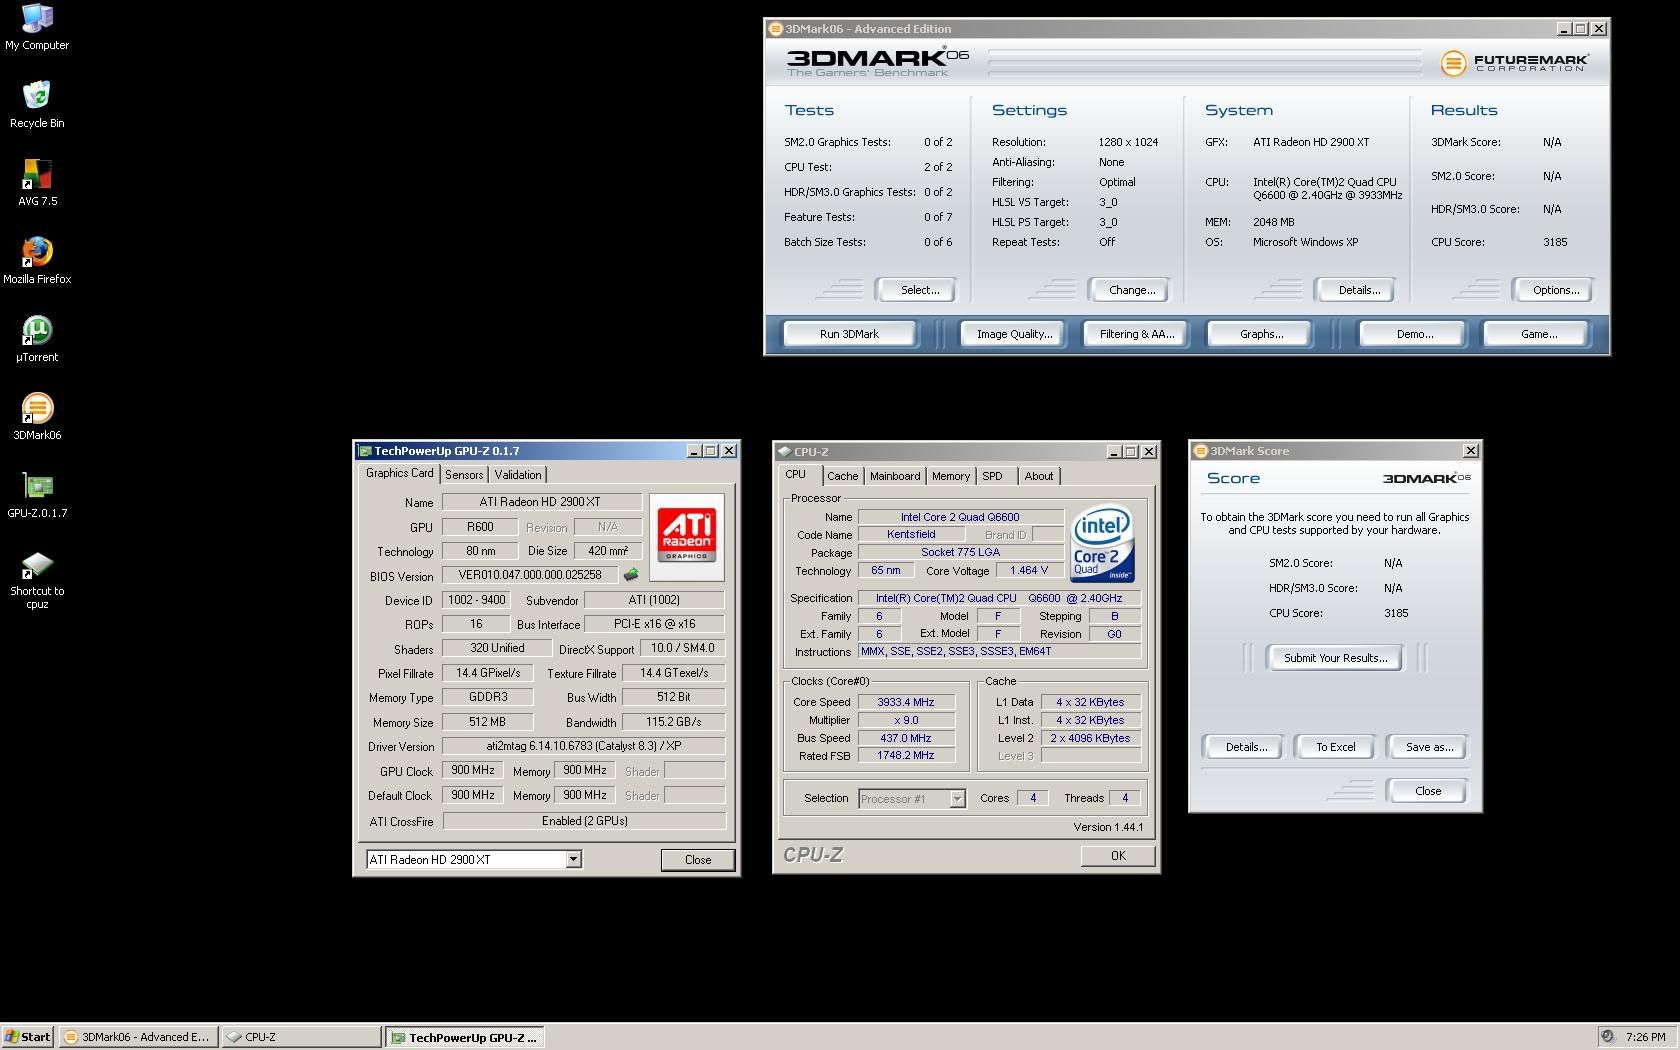
Task: Click the Driver Version field in GPU-Z
Action: (x=584, y=746)
